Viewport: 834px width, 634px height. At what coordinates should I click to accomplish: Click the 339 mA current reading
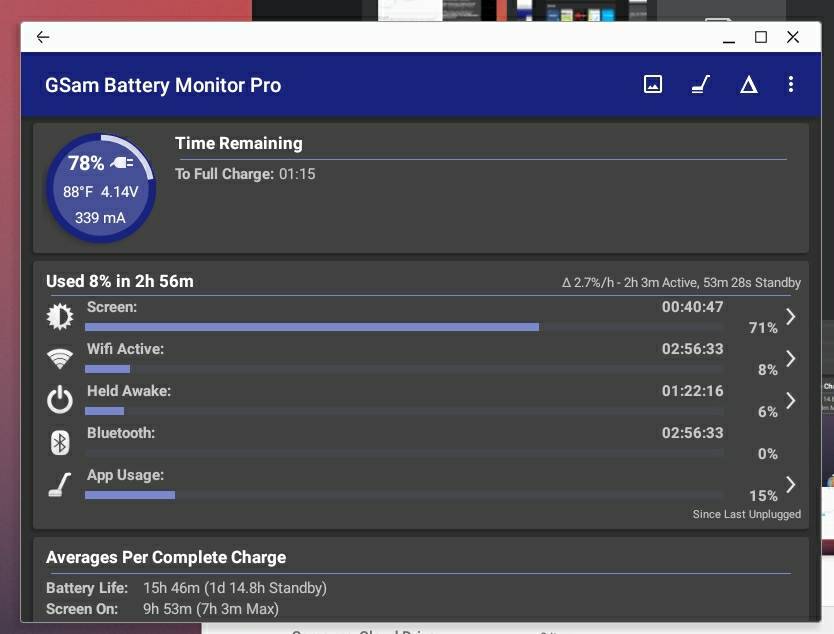coord(100,218)
